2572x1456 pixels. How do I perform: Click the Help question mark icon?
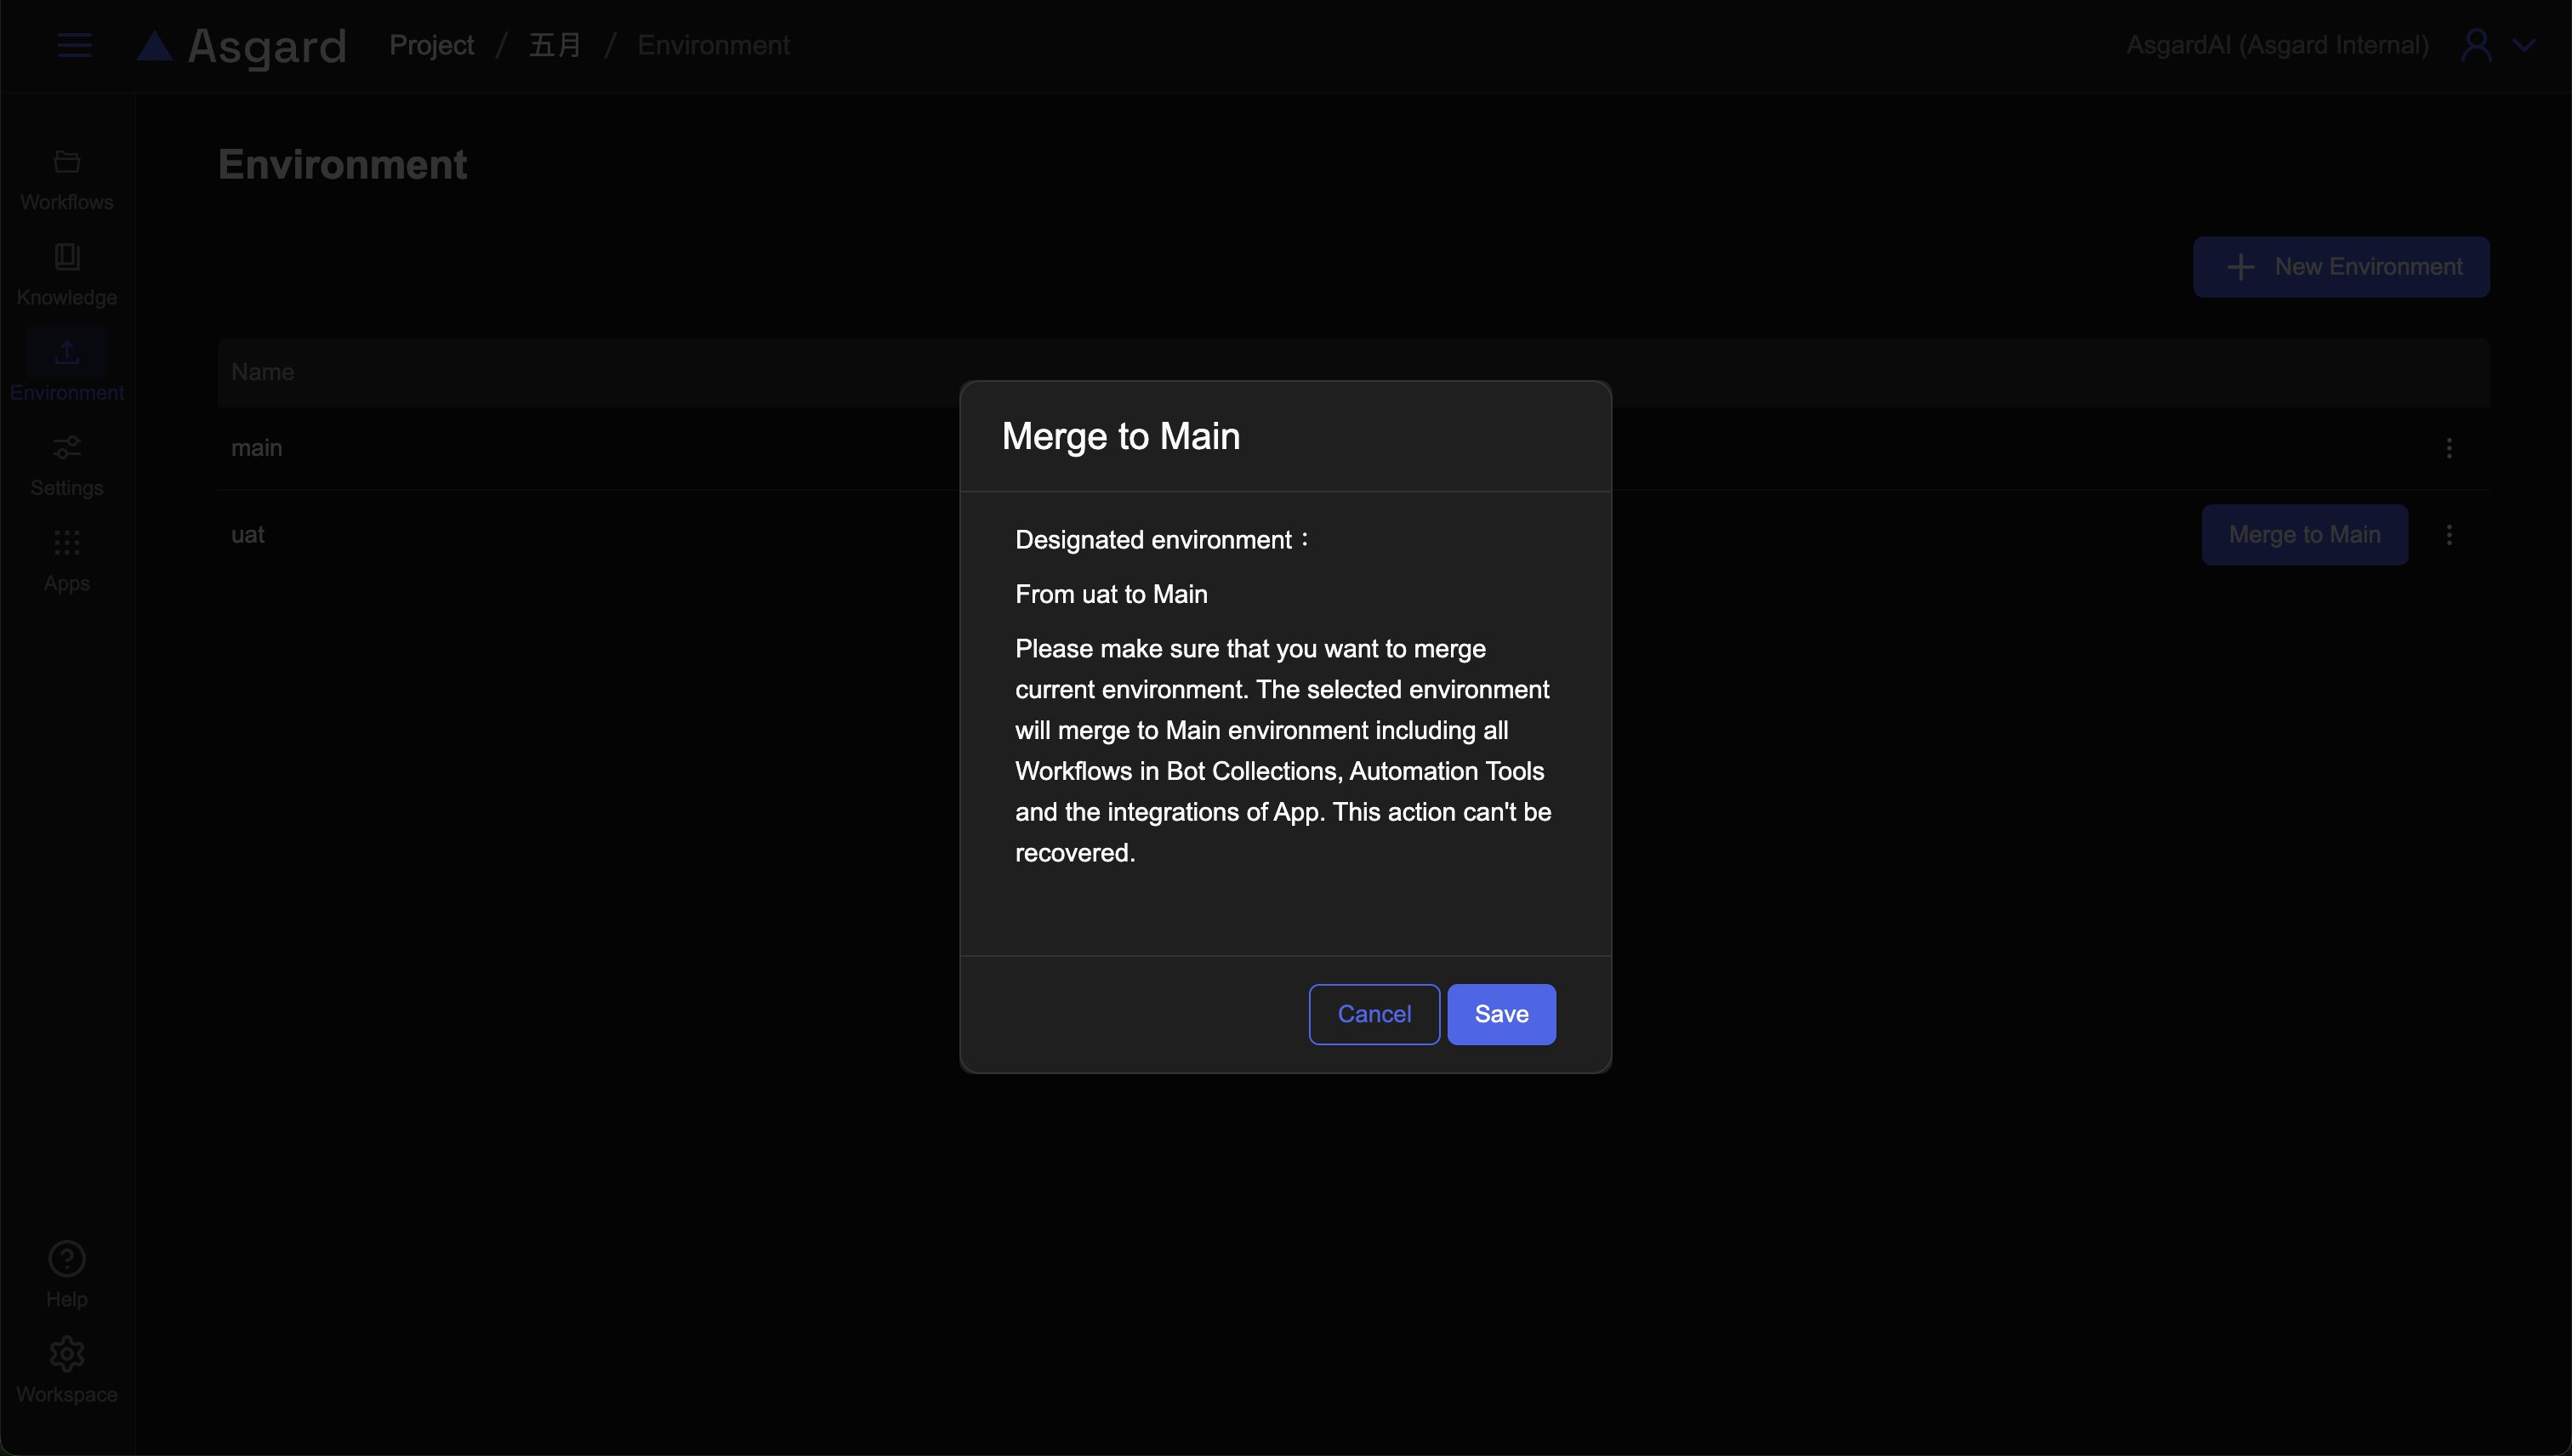coord(67,1259)
